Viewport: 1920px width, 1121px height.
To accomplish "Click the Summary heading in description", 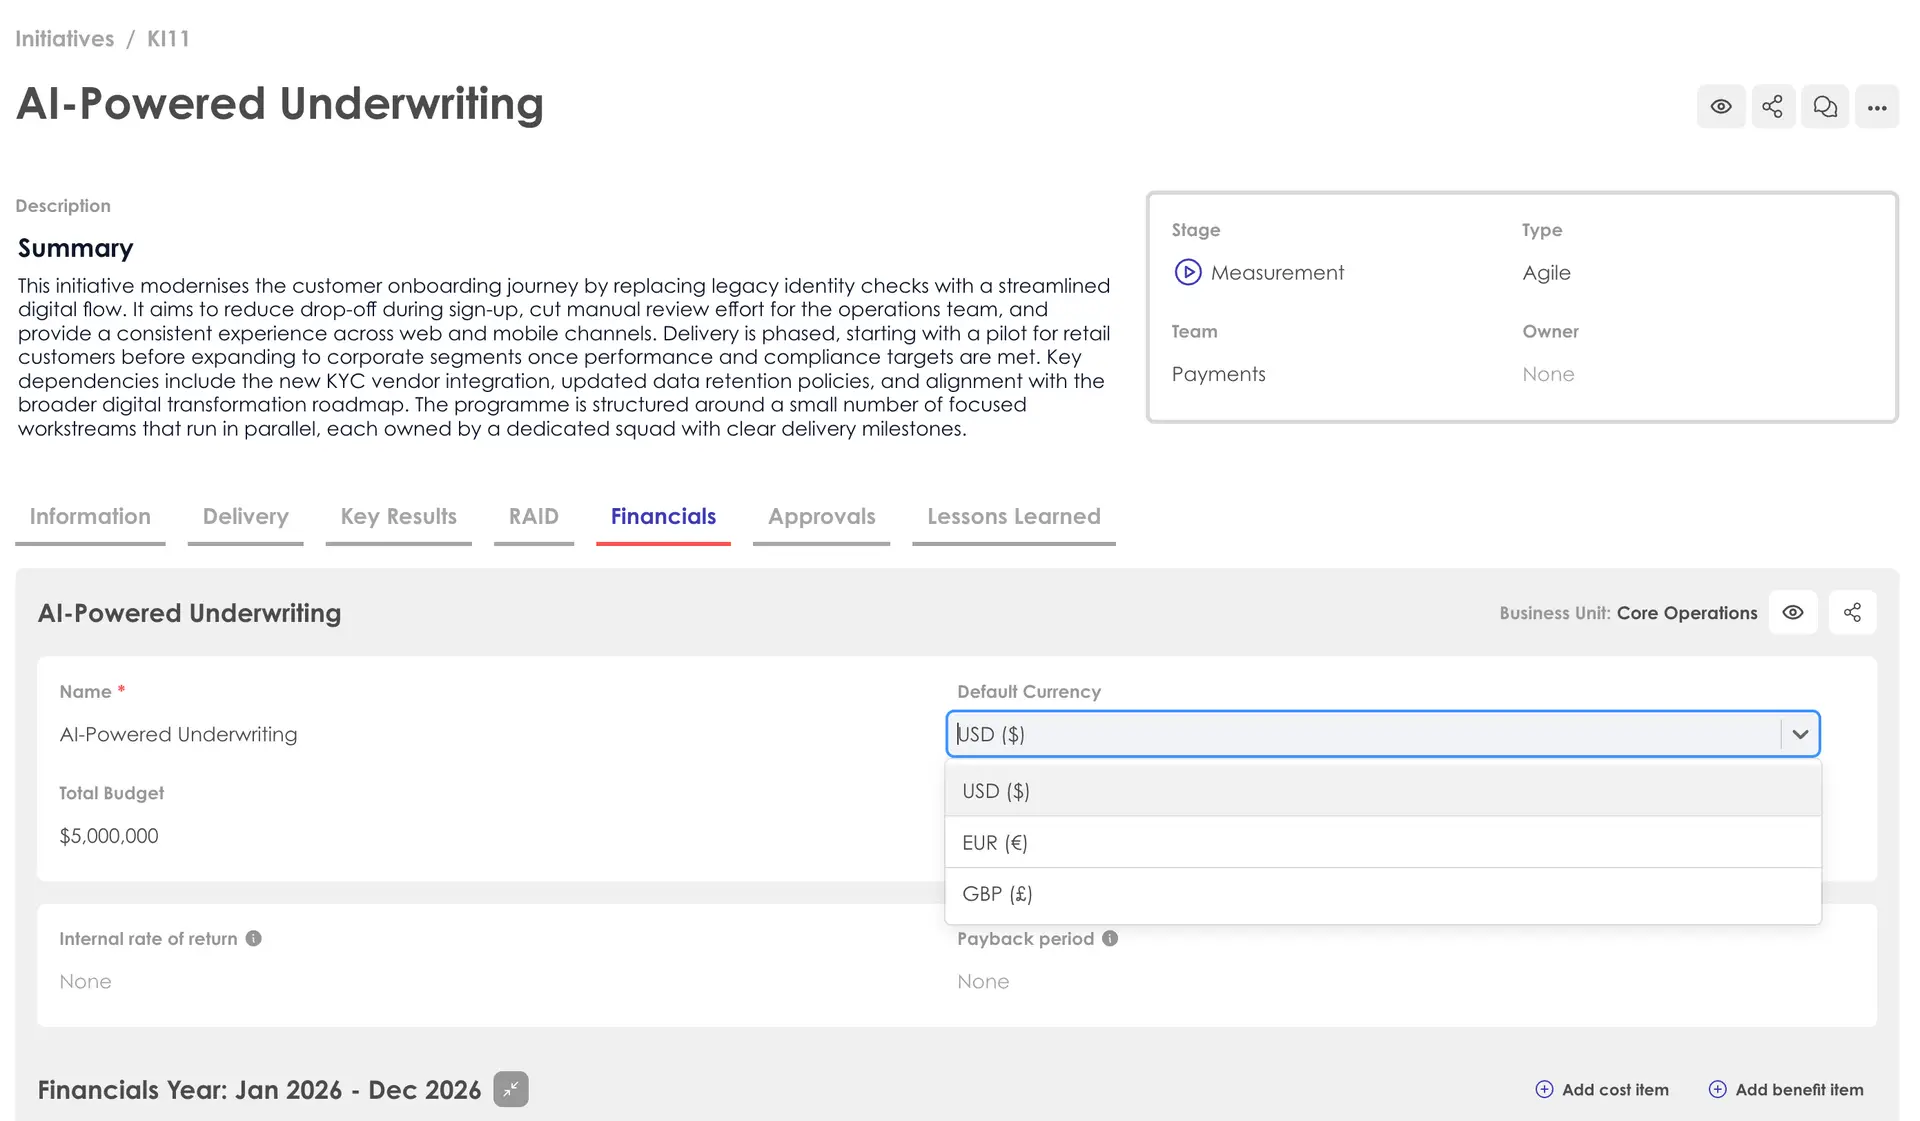I will 75,248.
